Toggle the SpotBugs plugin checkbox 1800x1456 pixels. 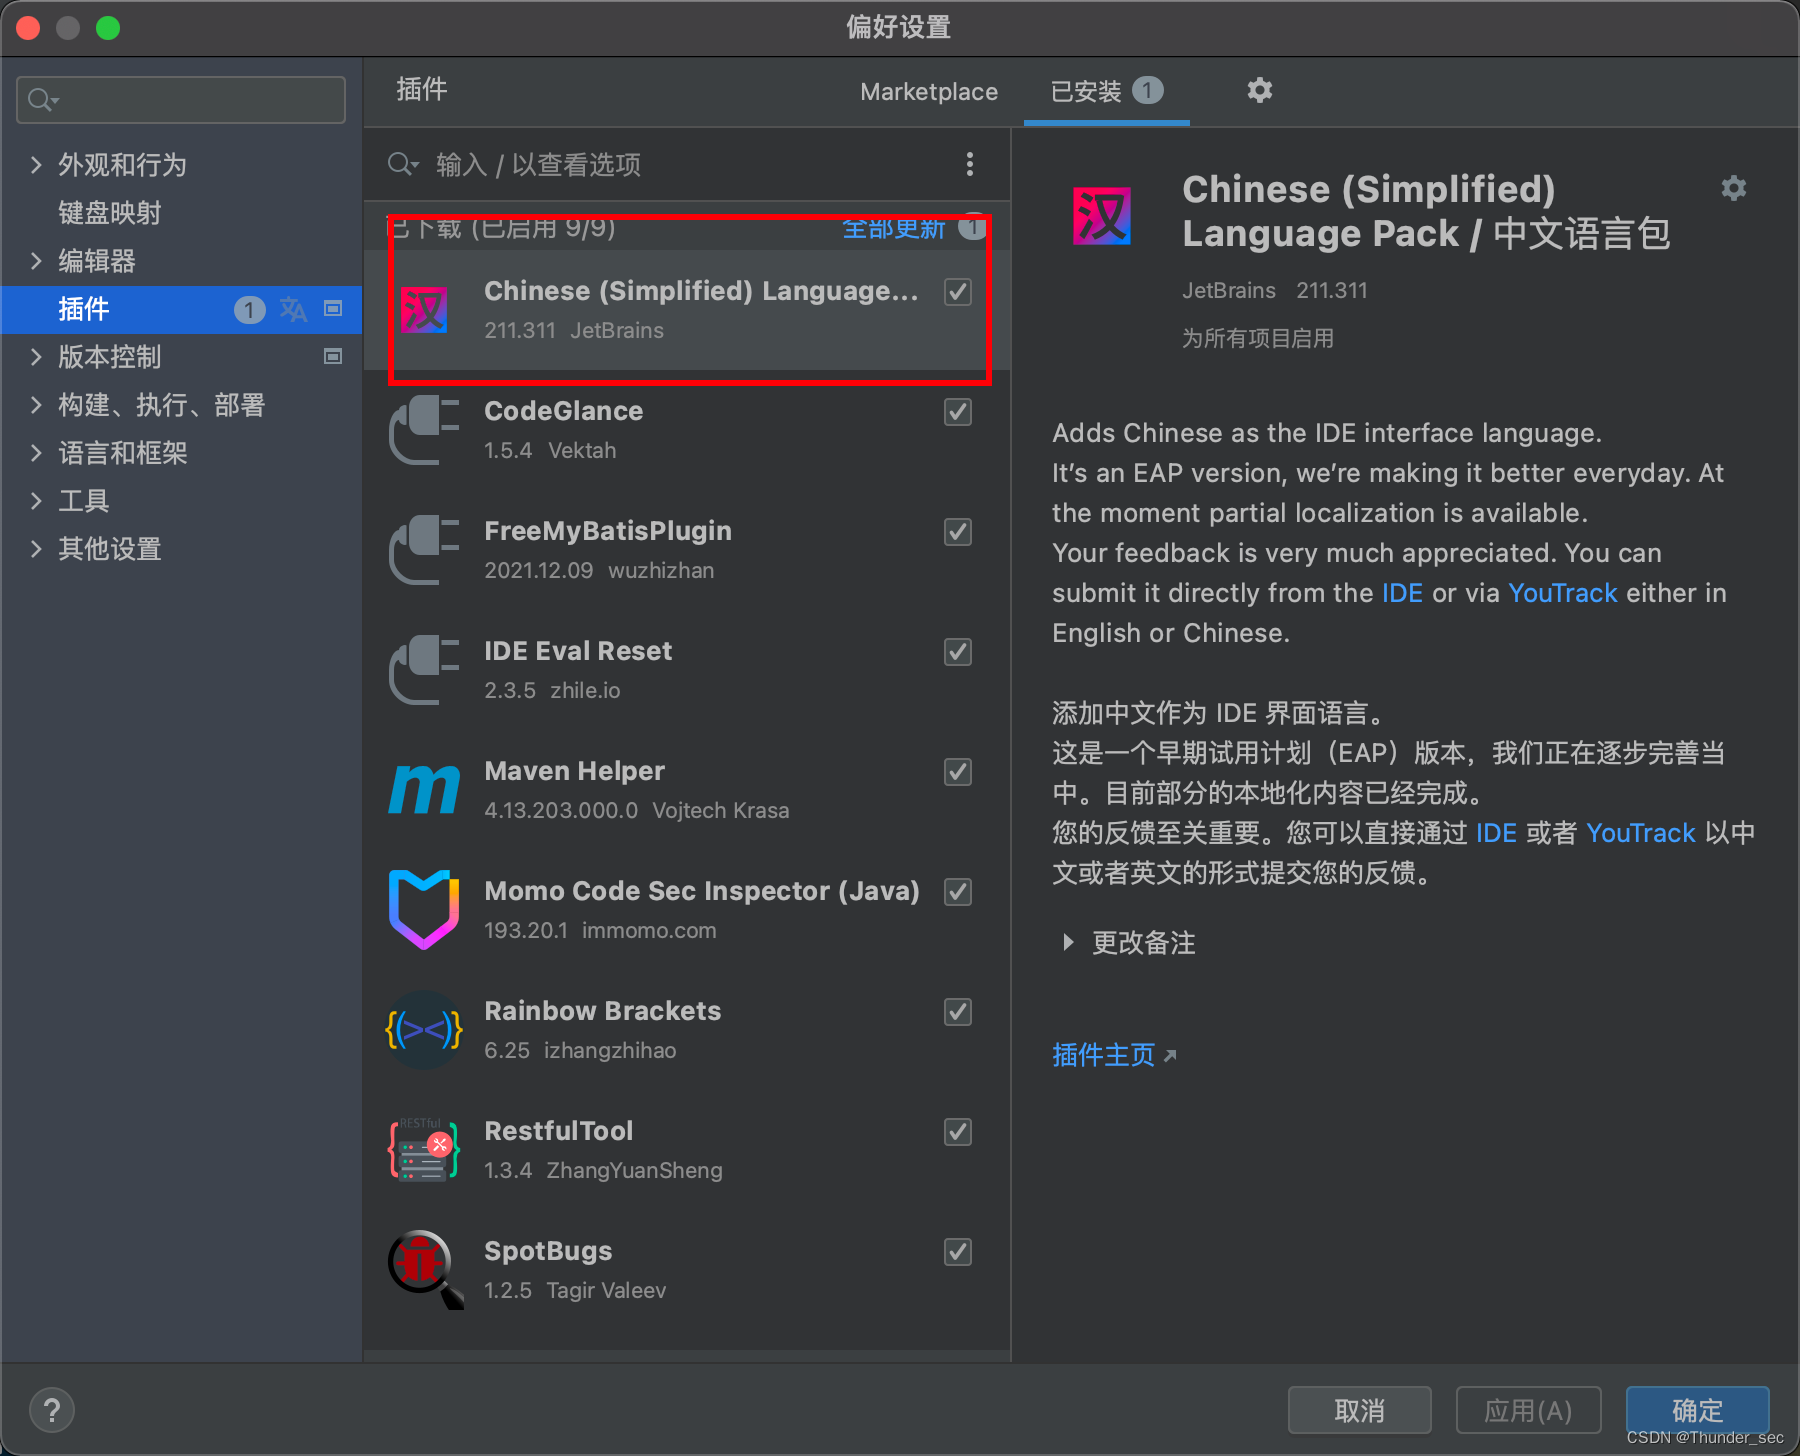point(958,1252)
